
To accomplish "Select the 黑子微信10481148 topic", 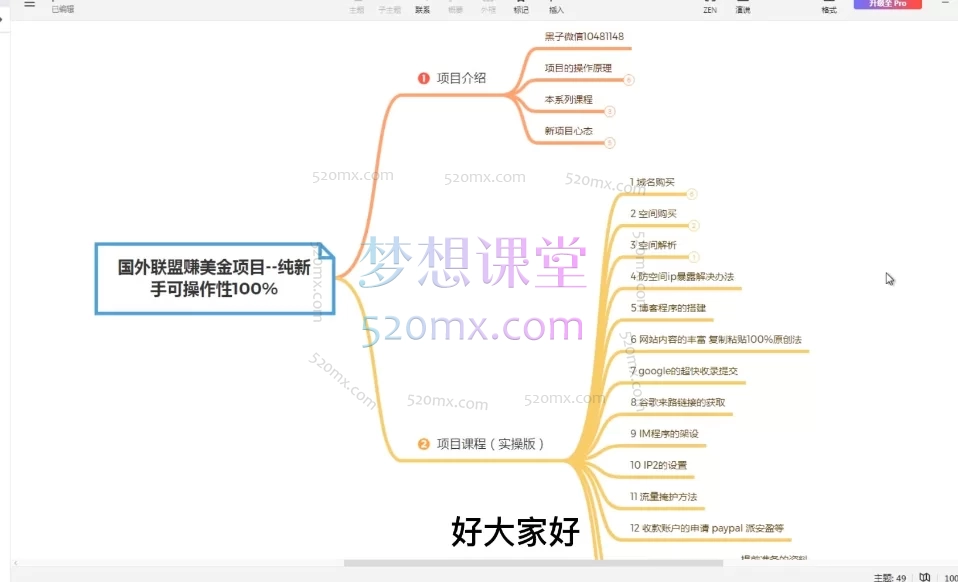I will (x=584, y=37).
